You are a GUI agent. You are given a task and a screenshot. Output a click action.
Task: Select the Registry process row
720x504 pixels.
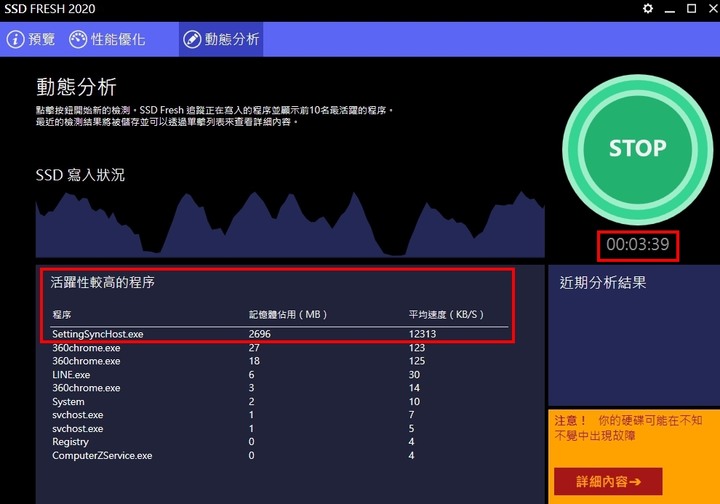tap(280, 442)
